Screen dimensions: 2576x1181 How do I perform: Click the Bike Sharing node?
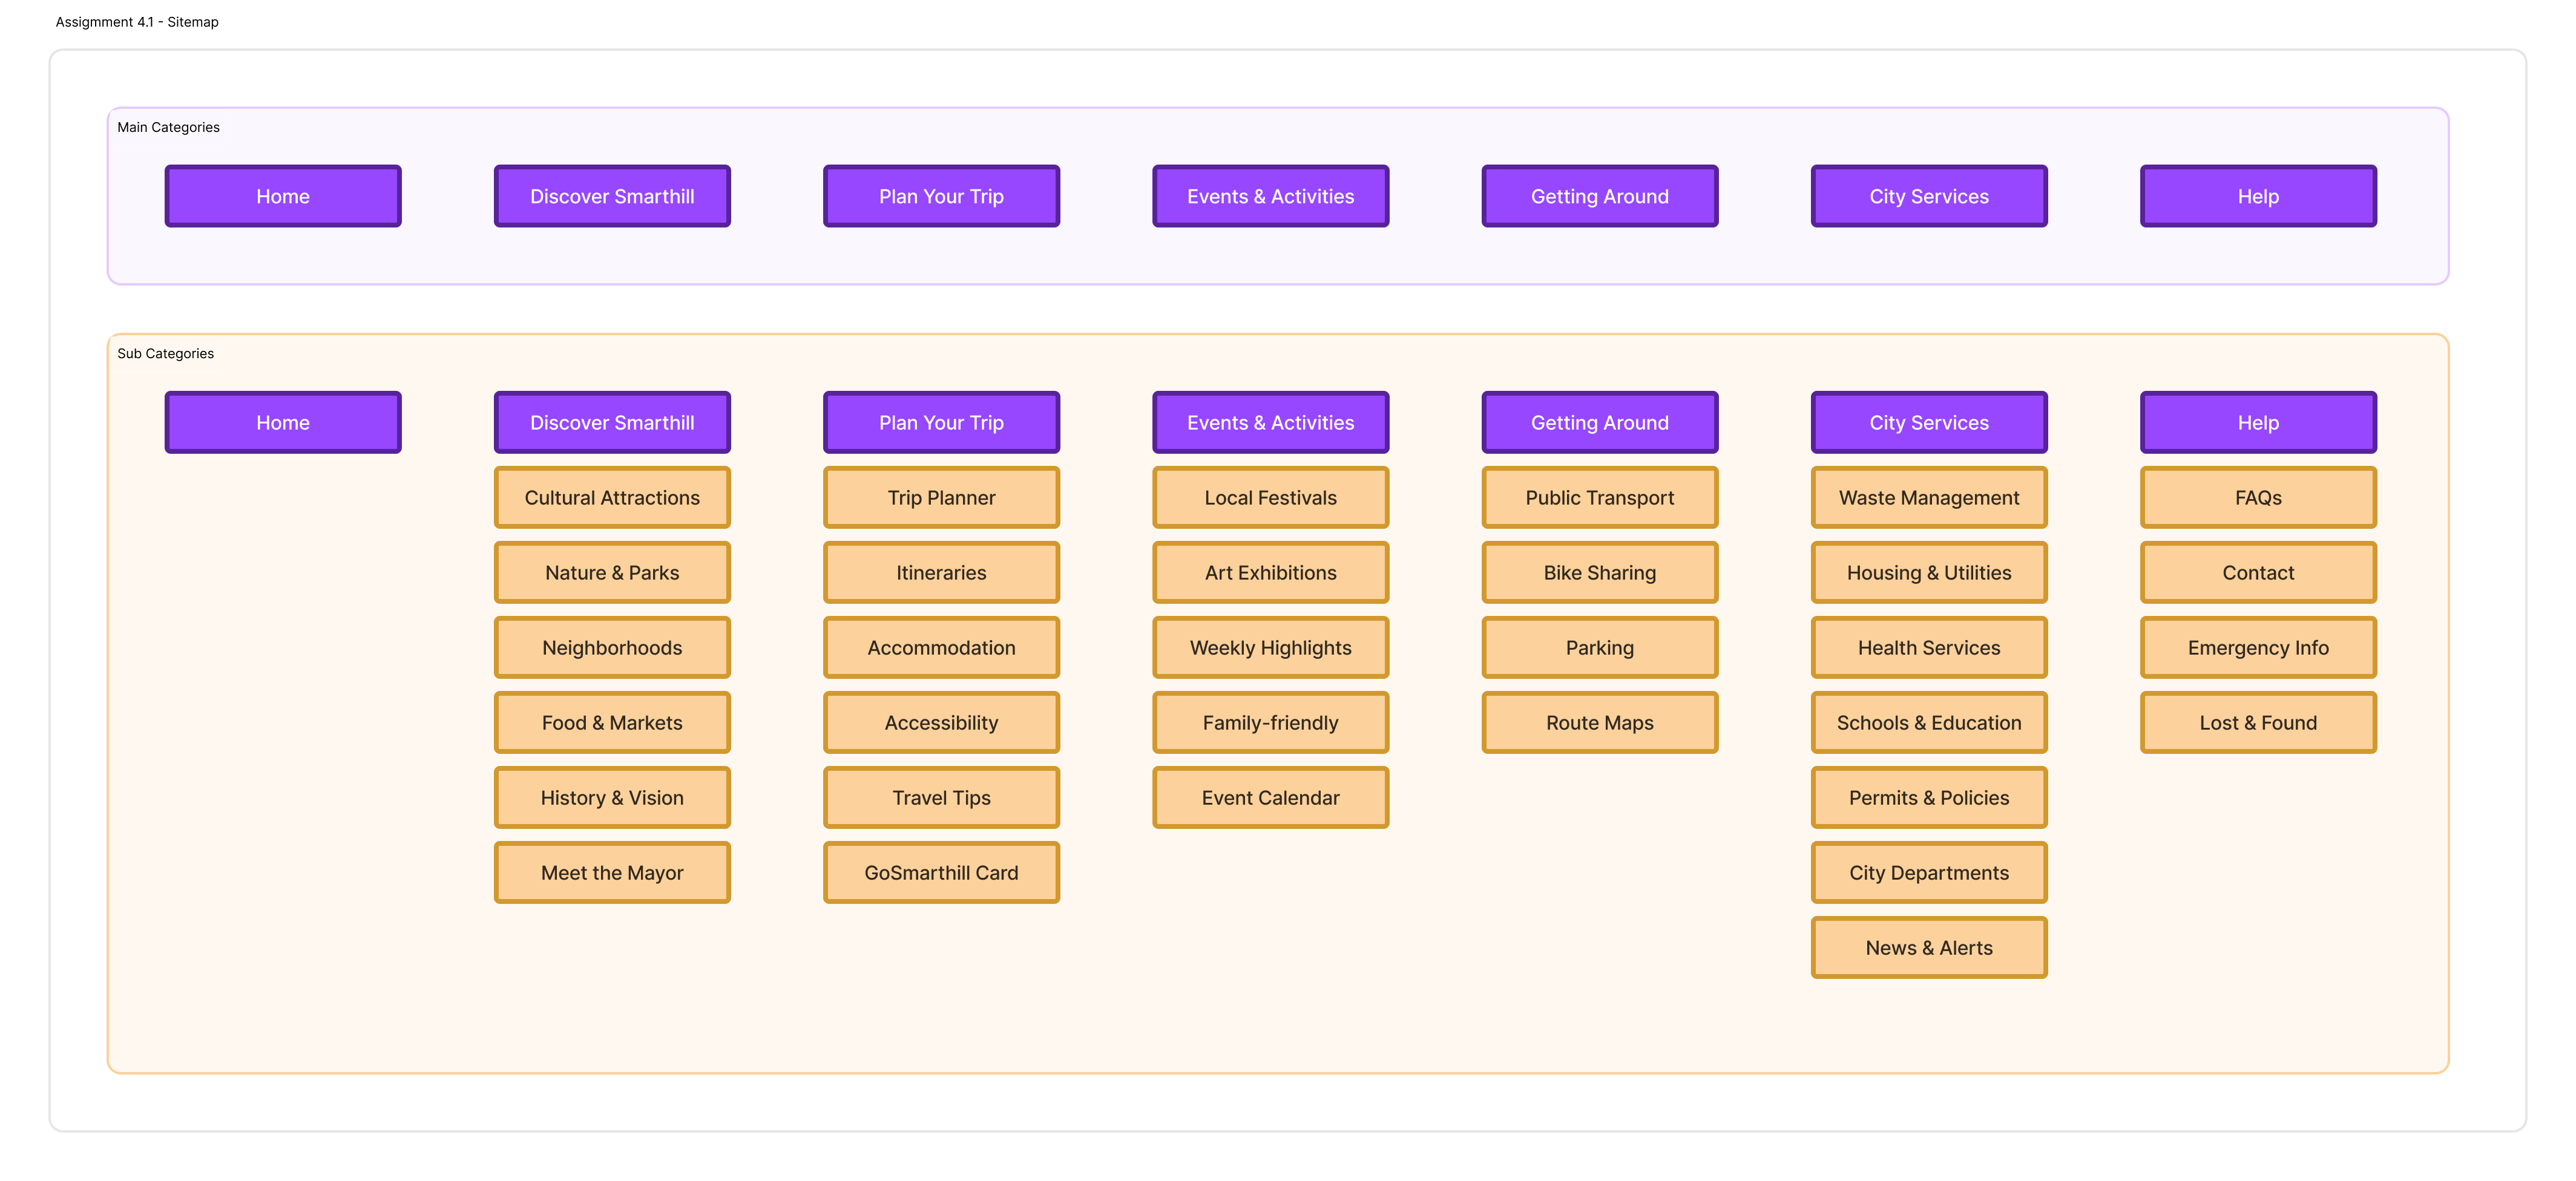1599,572
